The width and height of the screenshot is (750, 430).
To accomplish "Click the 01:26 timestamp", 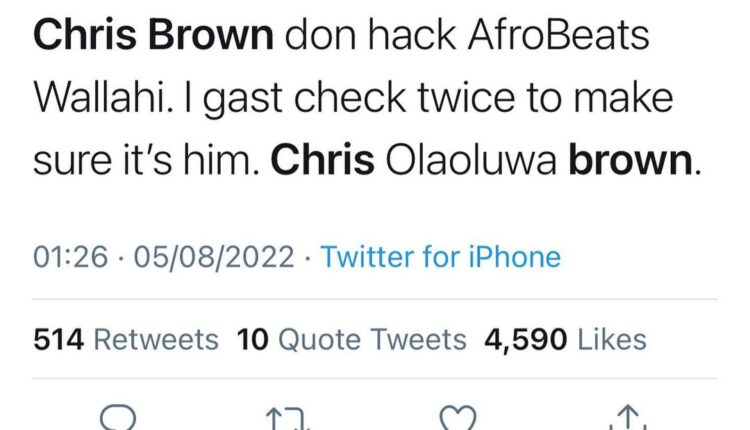I will click(x=70, y=257).
